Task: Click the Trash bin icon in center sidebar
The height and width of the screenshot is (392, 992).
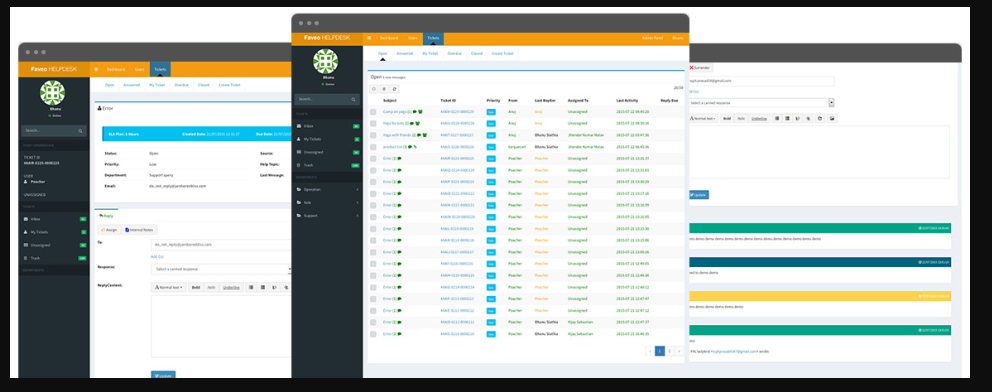Action: [299, 165]
